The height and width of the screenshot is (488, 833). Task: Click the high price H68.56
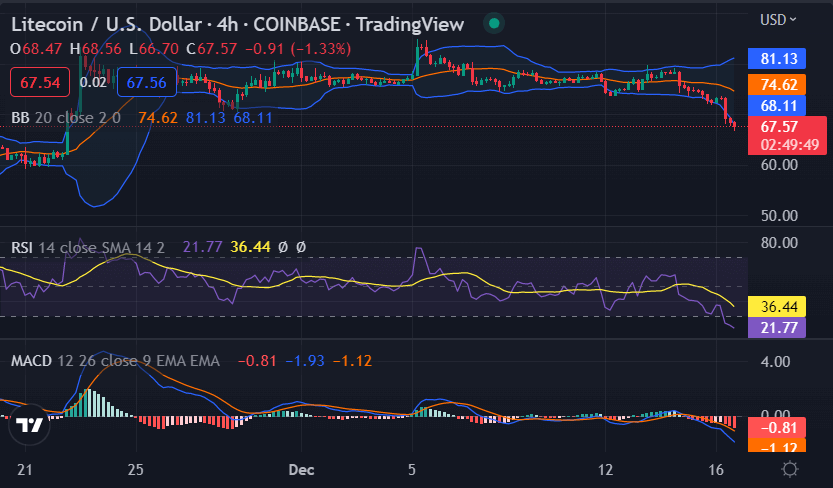(96, 49)
